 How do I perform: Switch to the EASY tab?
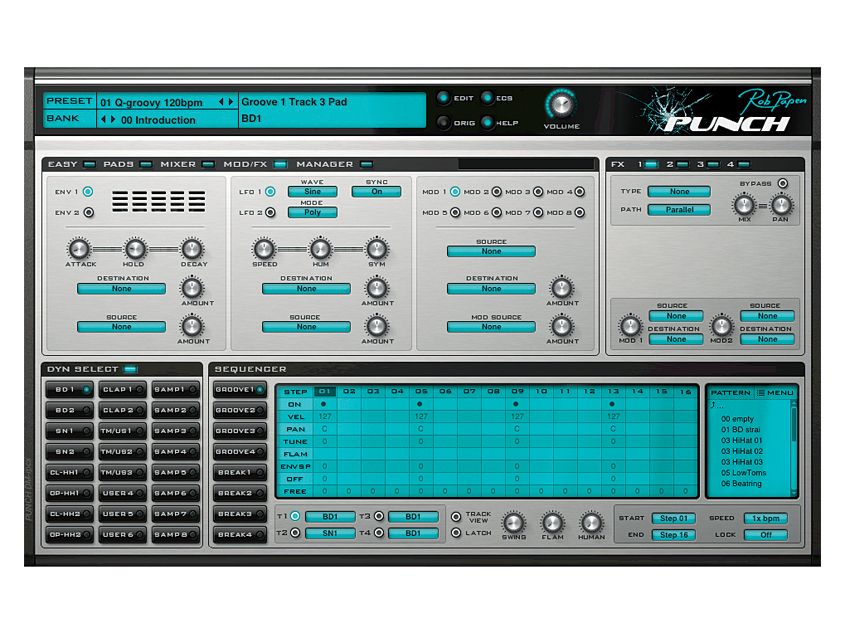point(72,164)
